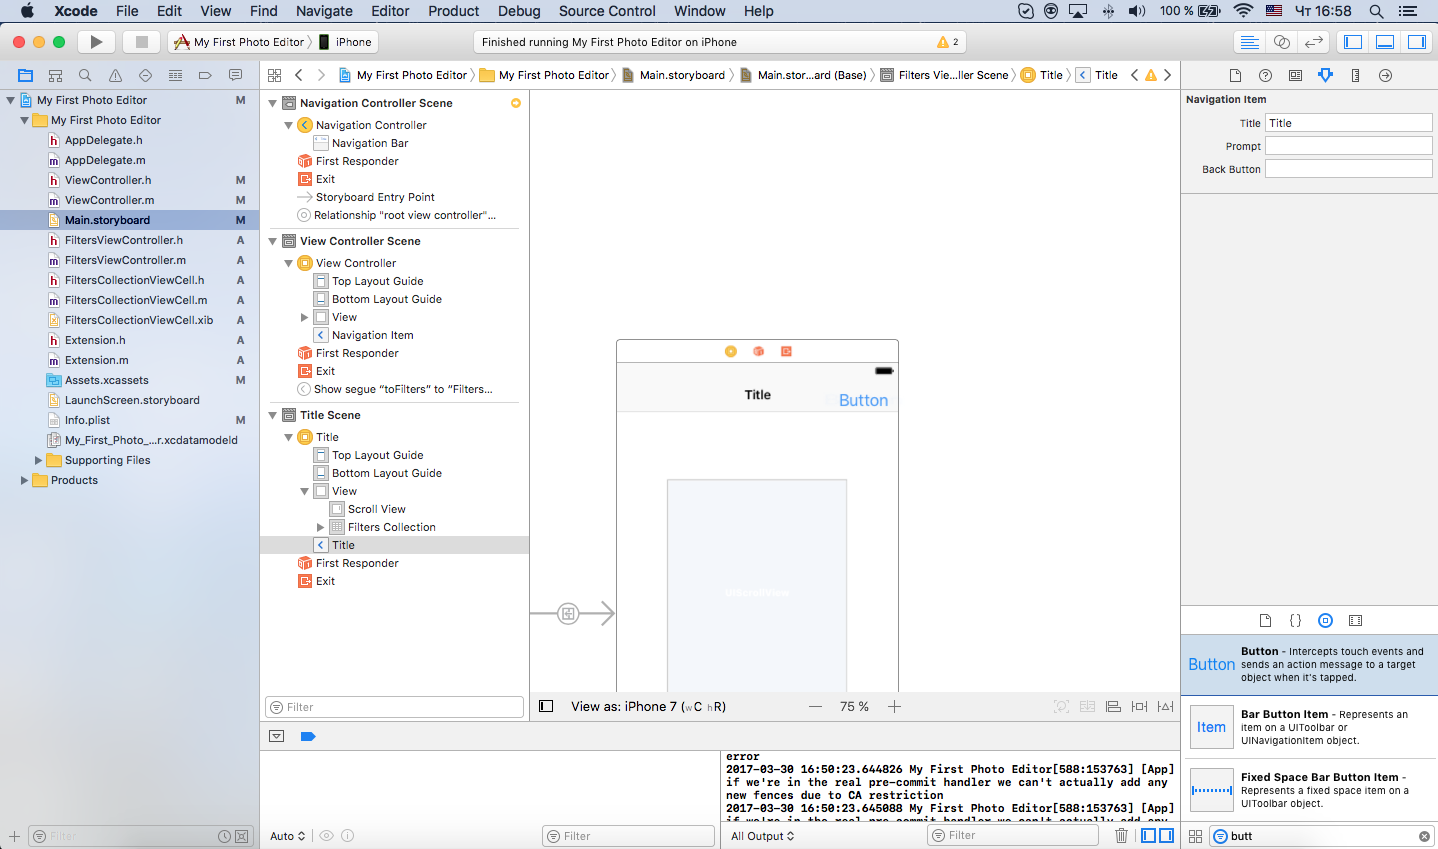Open the Navigate menu

click(324, 11)
